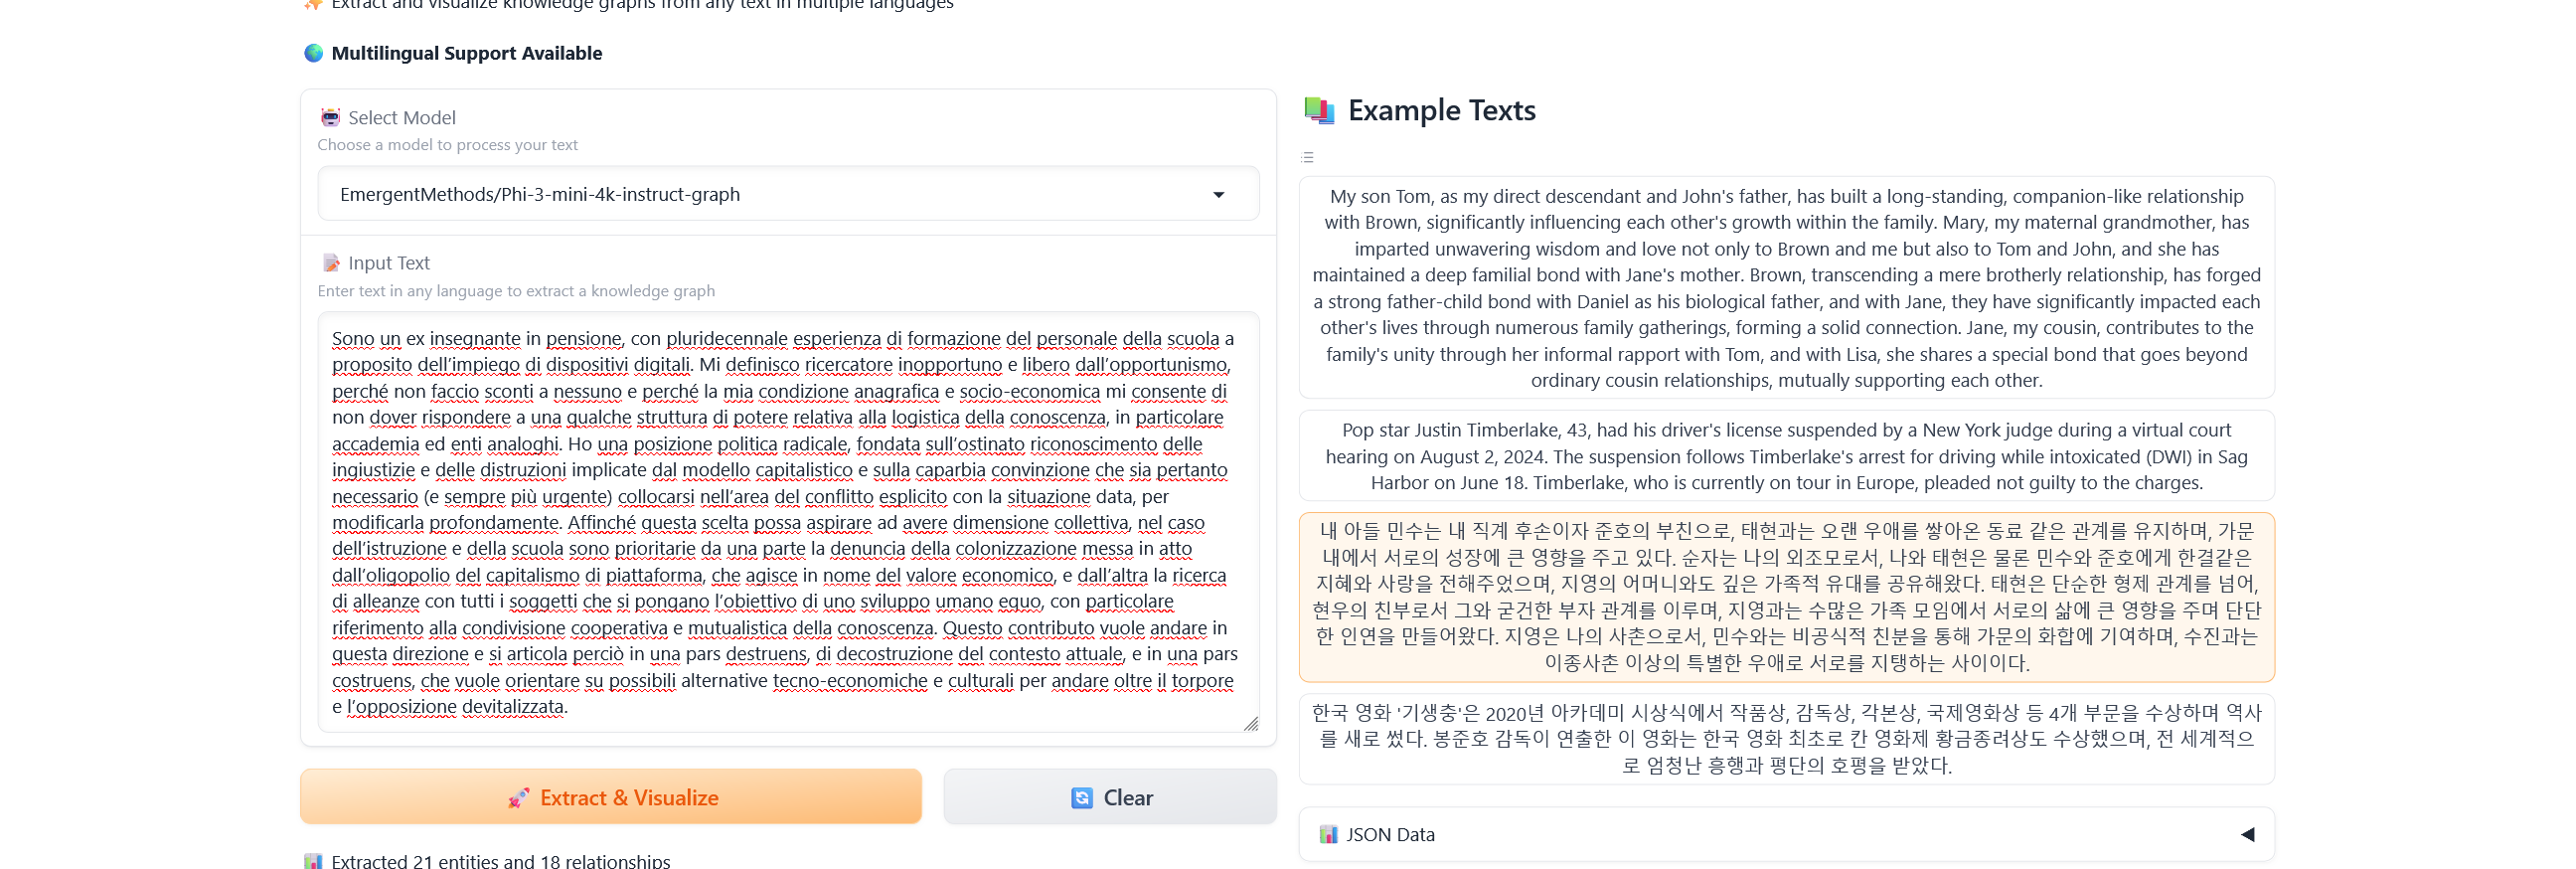
Task: Click the memo icon beside Input Text
Action: (330, 263)
